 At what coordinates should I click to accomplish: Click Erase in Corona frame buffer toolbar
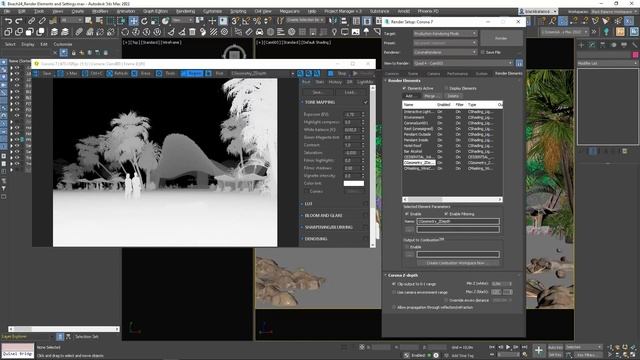click(142, 73)
